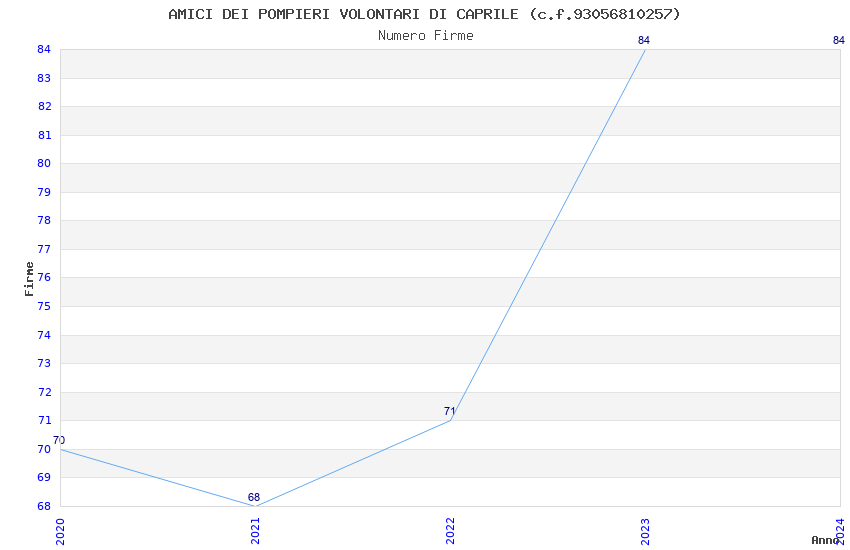Click the subtitle 'Numero Firme'
850x550 pixels.
click(x=426, y=36)
